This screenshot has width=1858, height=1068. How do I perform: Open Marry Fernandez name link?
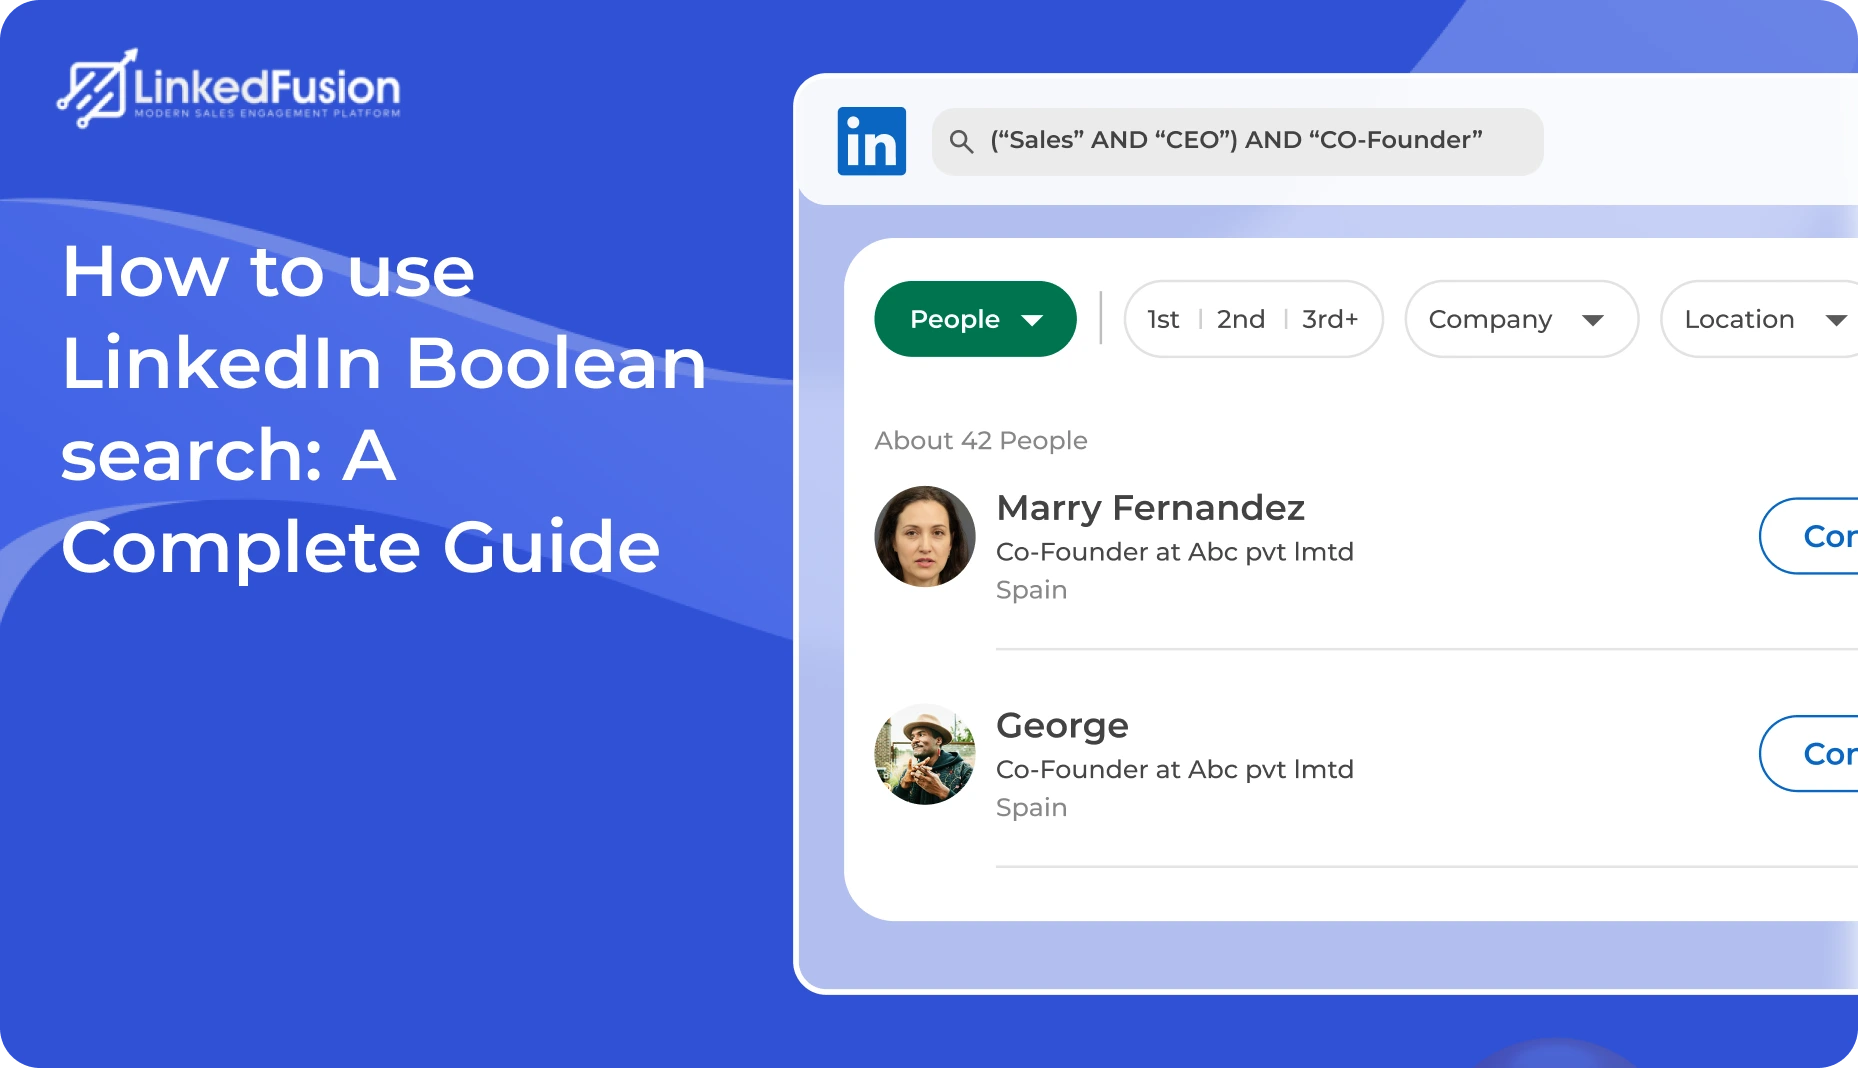point(1151,508)
